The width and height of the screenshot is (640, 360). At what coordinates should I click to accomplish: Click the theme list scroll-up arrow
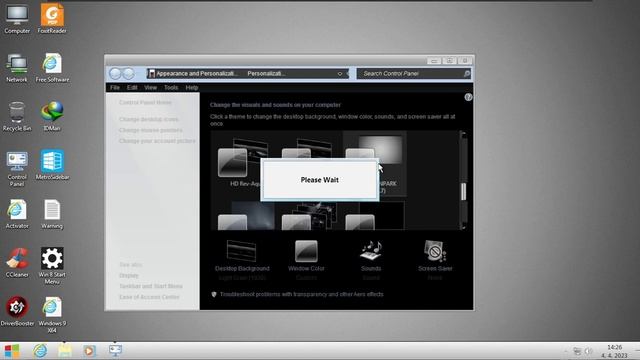(463, 134)
